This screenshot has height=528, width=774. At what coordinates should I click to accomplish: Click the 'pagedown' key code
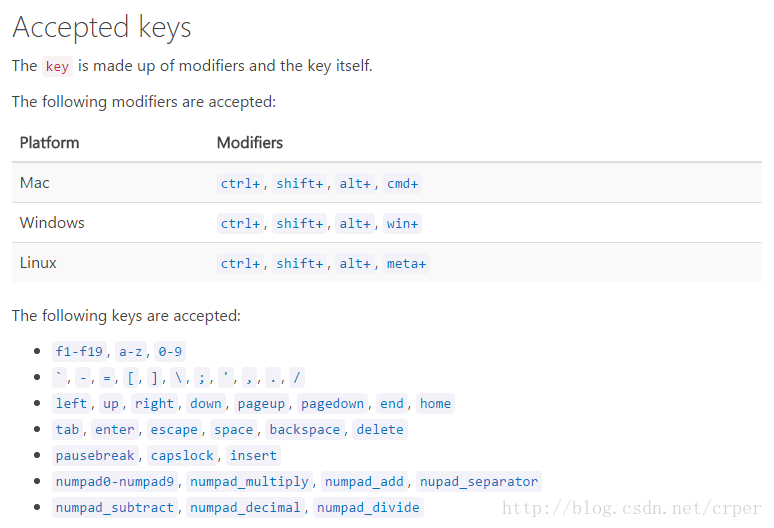[333, 404]
